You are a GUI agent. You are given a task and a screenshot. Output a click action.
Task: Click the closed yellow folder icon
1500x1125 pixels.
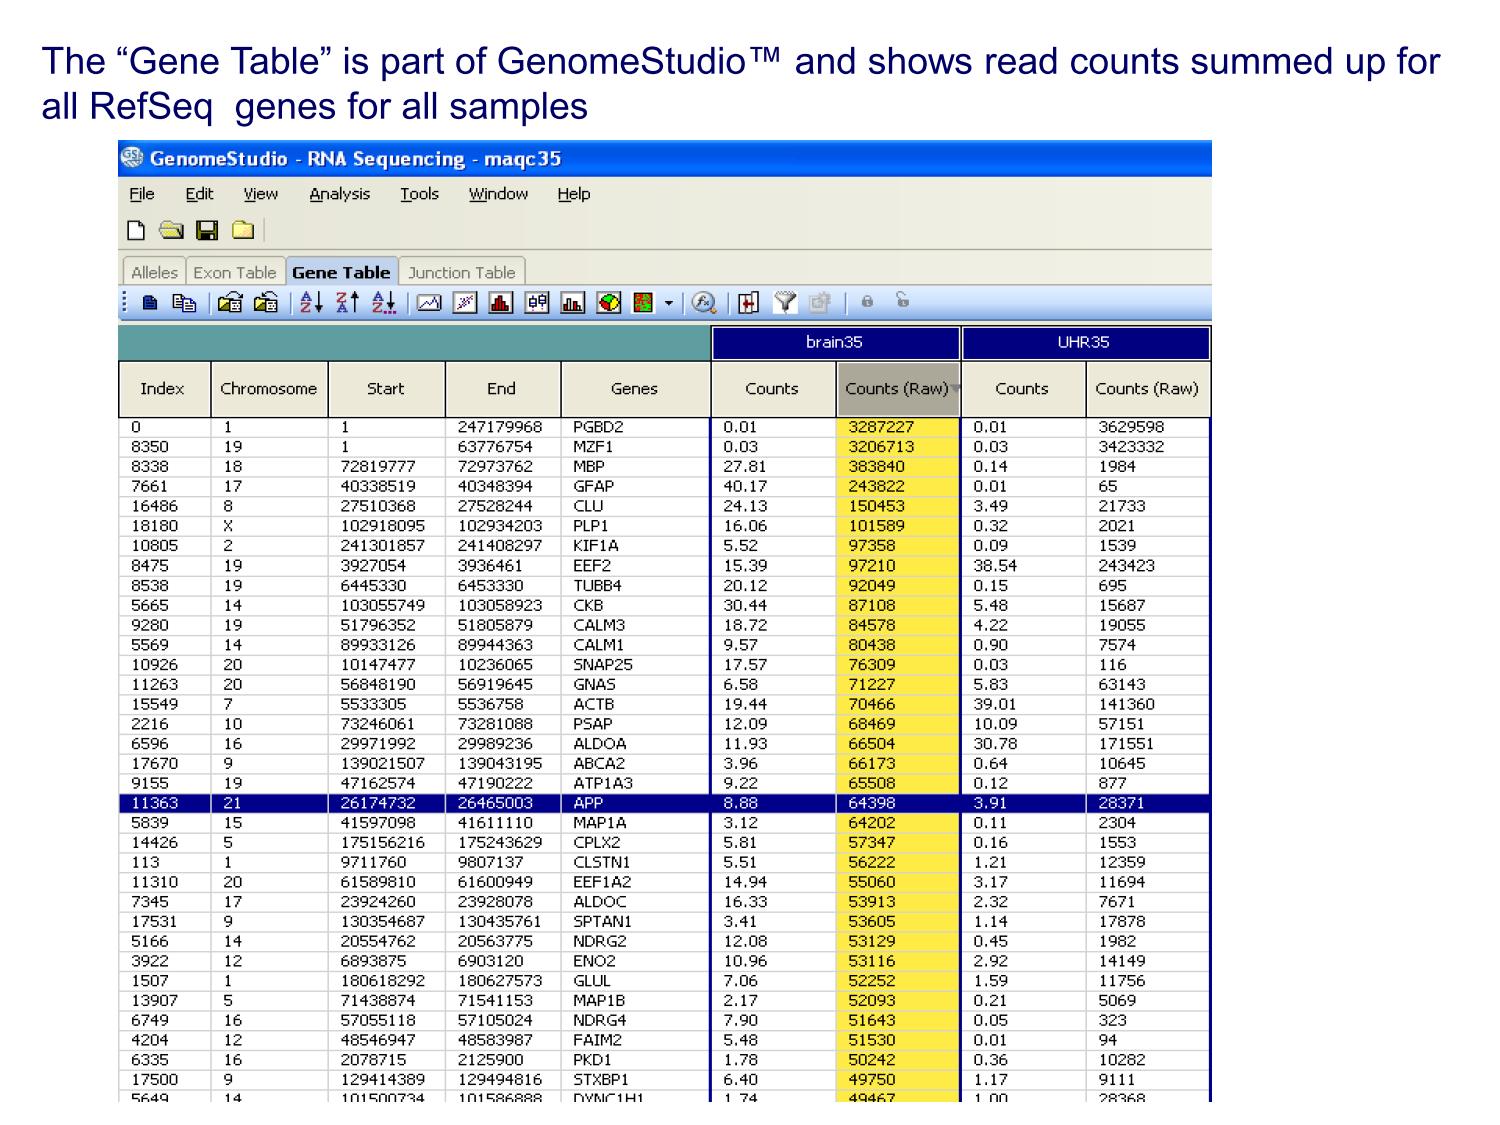pyautogui.click(x=242, y=231)
